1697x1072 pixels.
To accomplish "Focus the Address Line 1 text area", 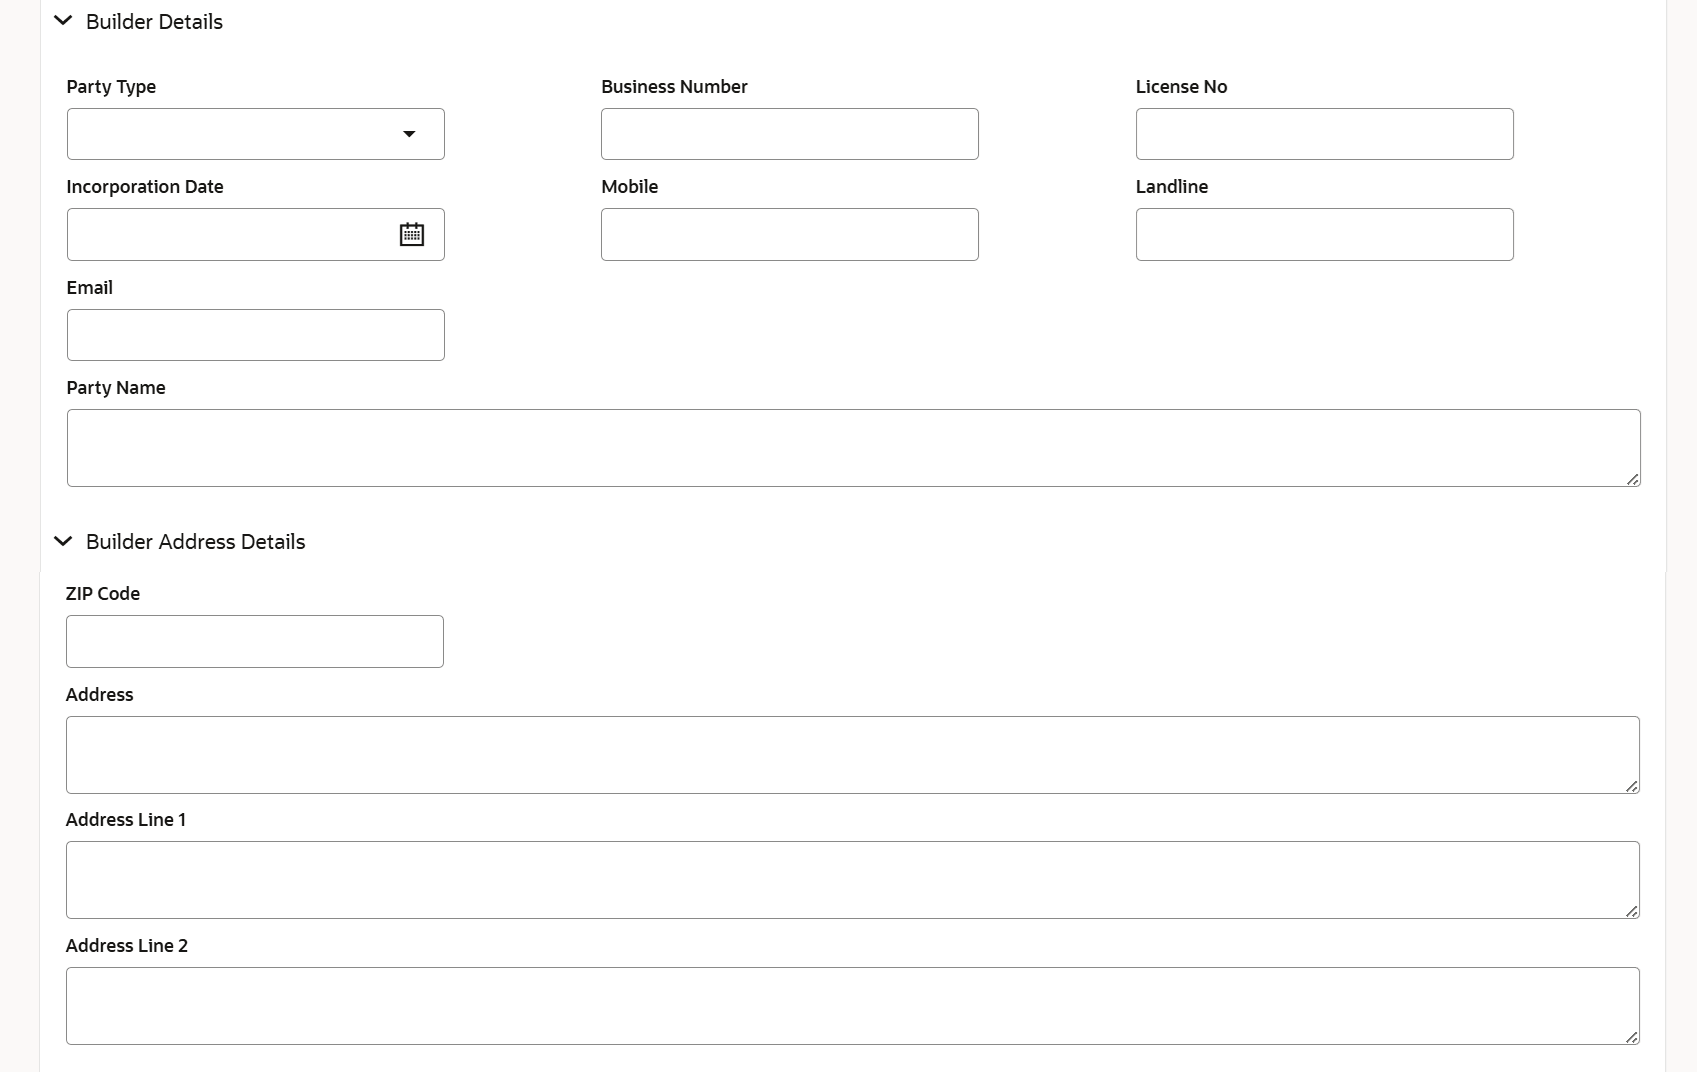I will tap(853, 880).
